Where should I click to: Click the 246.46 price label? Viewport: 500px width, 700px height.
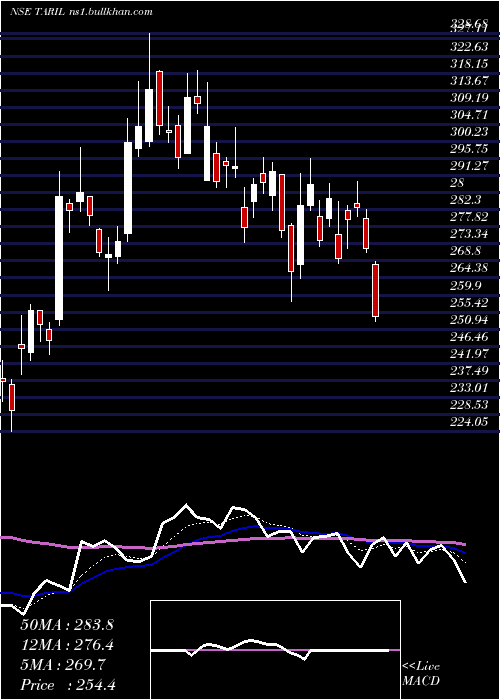(469, 336)
